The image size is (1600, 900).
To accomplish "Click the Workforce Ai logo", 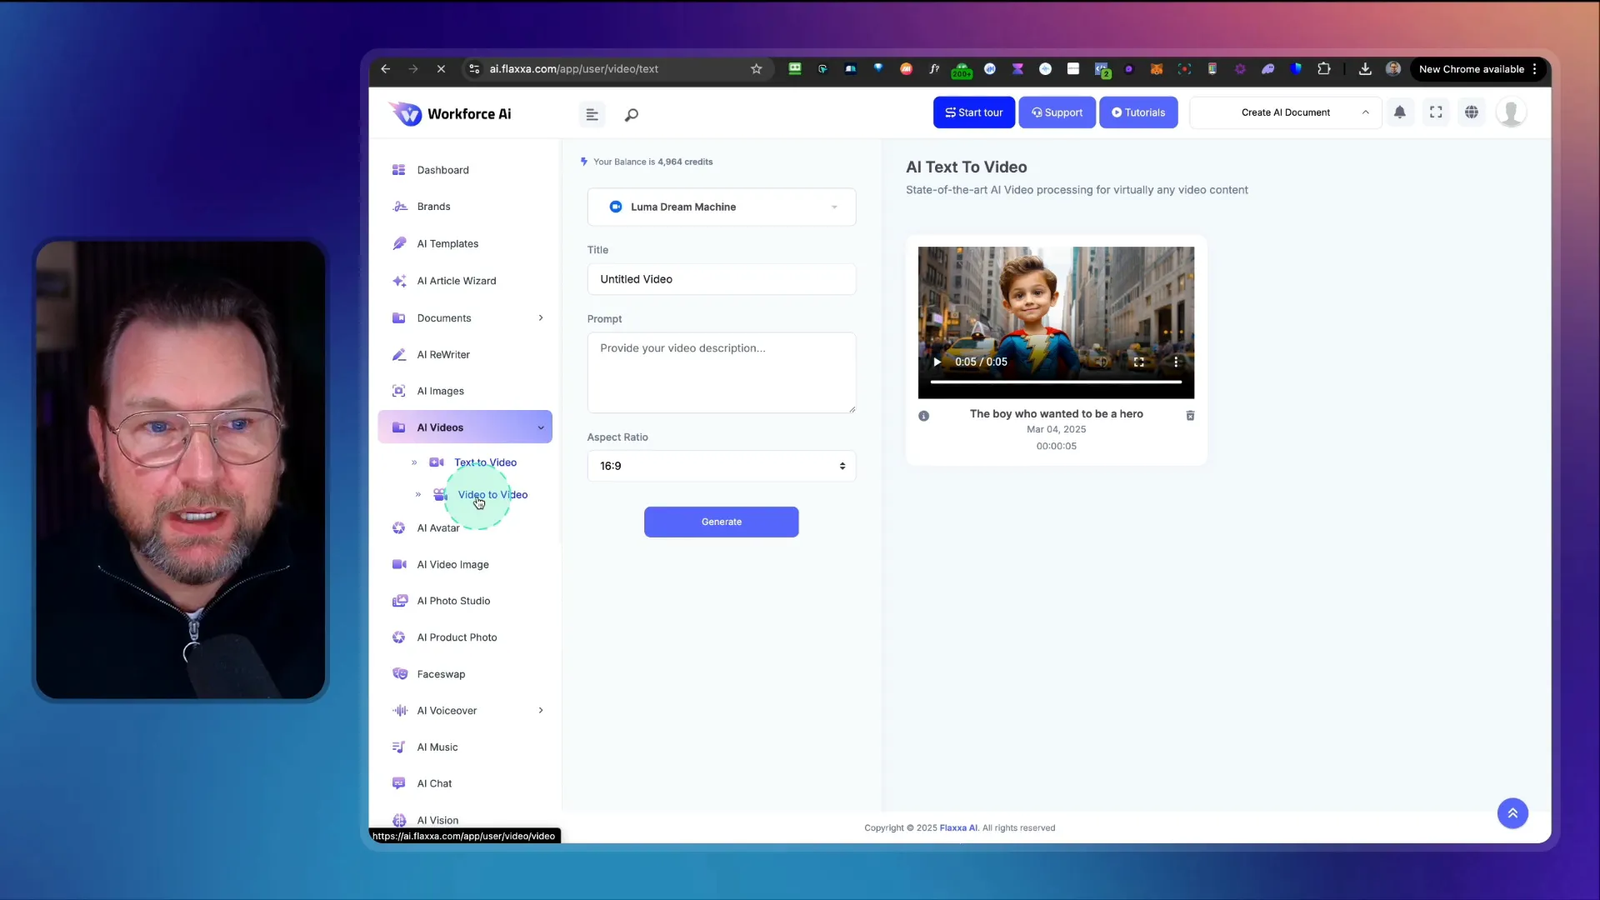I will [x=451, y=114].
